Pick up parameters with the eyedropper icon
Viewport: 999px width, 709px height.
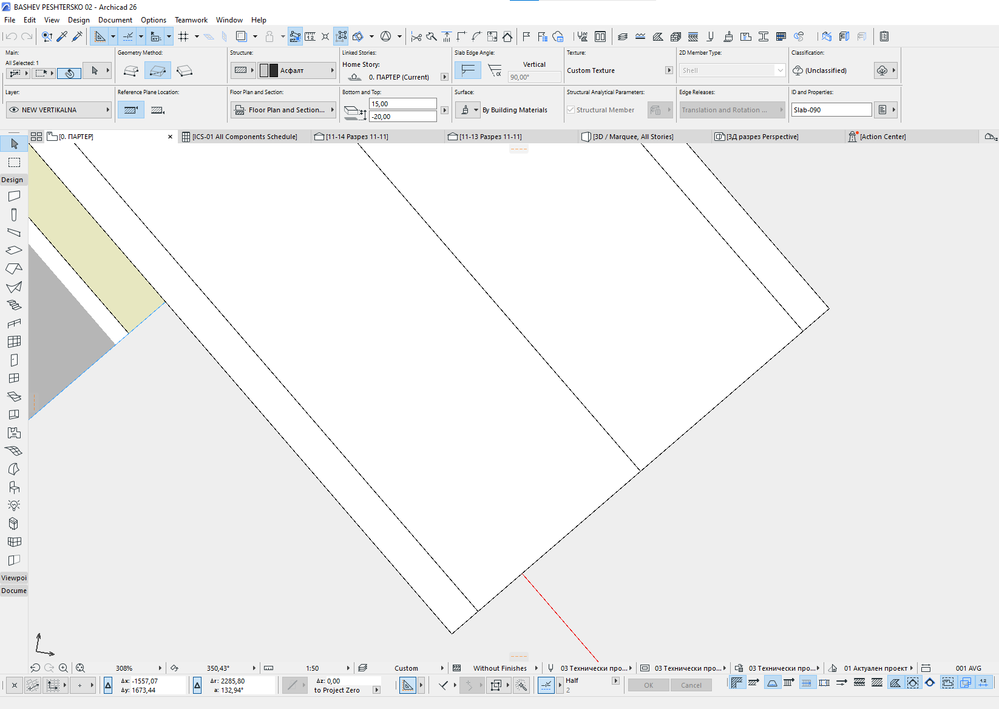(62, 36)
